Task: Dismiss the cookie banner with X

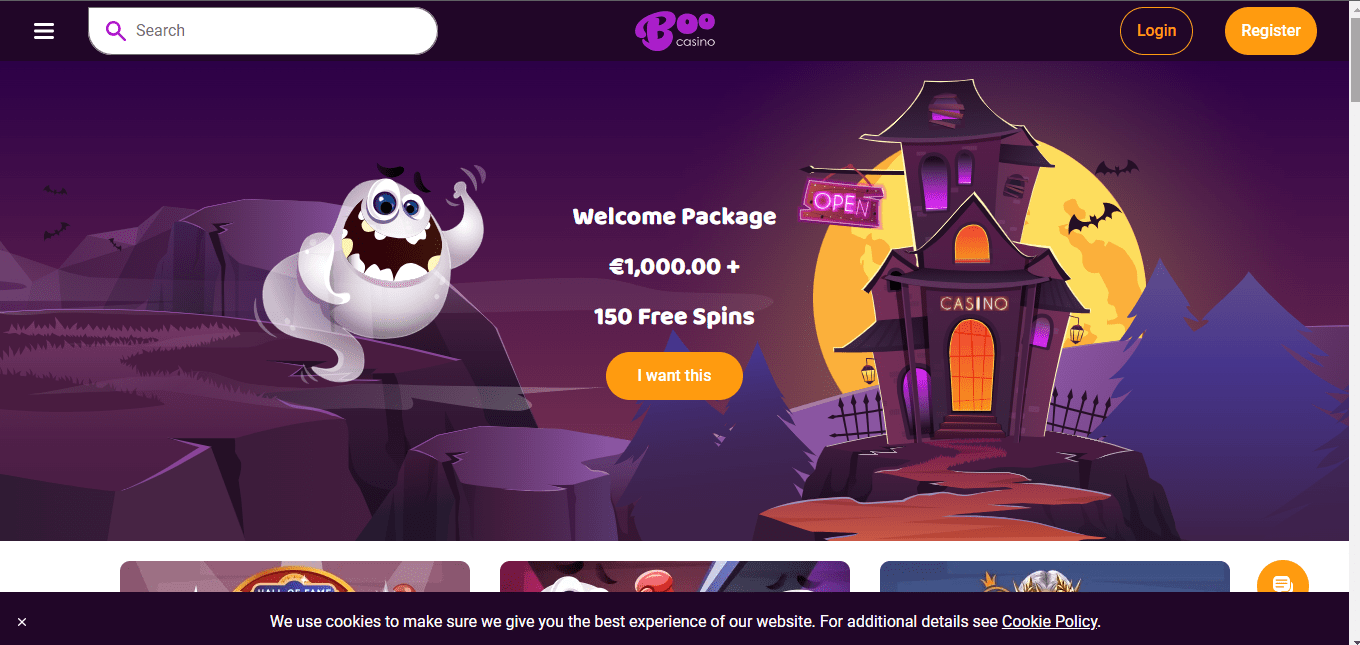Action: click(22, 622)
